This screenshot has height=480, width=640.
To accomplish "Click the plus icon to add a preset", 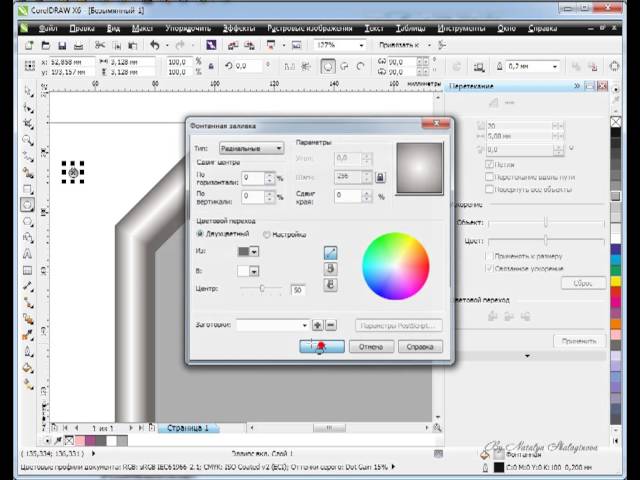I will tap(318, 325).
